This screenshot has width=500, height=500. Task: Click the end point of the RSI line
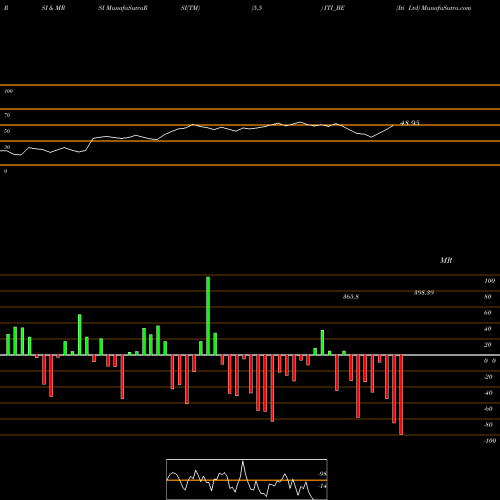[x=393, y=125]
